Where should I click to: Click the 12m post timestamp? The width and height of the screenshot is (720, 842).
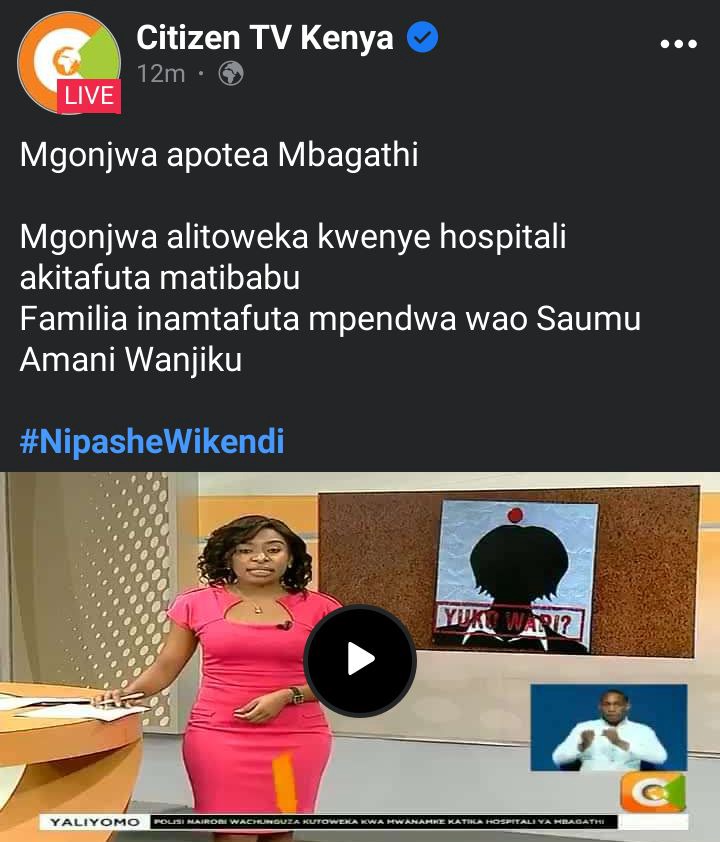point(161,74)
